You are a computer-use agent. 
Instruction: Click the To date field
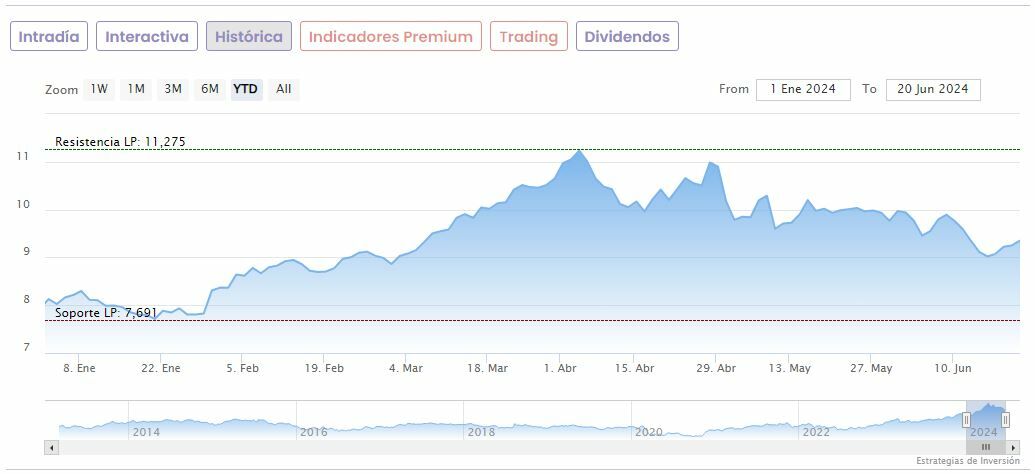point(932,89)
